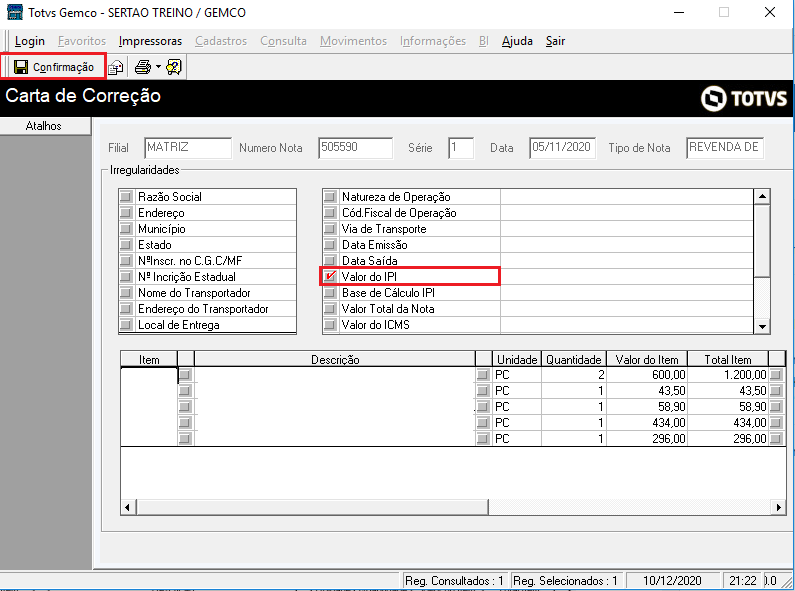
Task: Click the irregularities list scroll down arrow
Action: (762, 326)
